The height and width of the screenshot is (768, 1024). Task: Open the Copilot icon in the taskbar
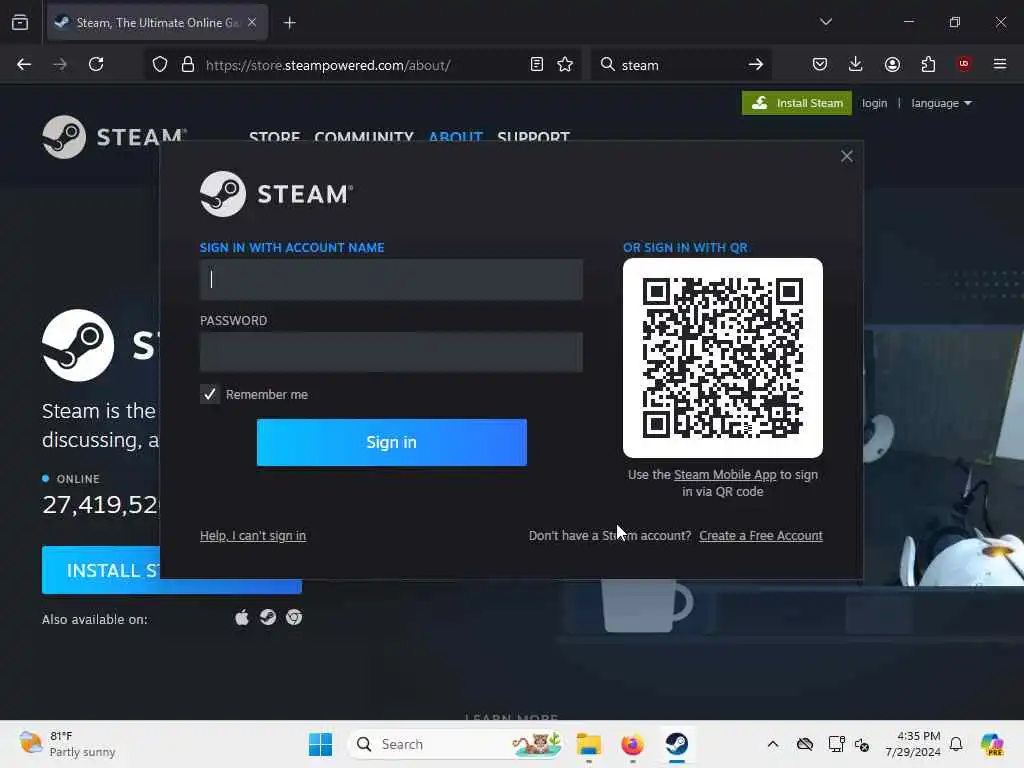(x=992, y=744)
